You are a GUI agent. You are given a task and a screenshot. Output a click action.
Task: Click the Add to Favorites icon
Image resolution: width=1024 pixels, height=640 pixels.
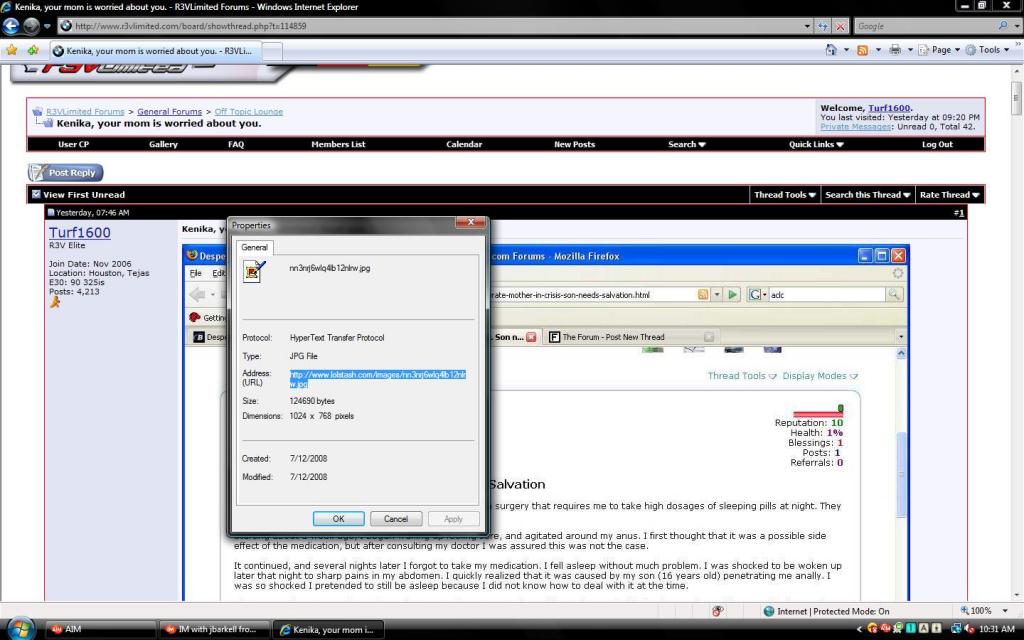point(33,50)
